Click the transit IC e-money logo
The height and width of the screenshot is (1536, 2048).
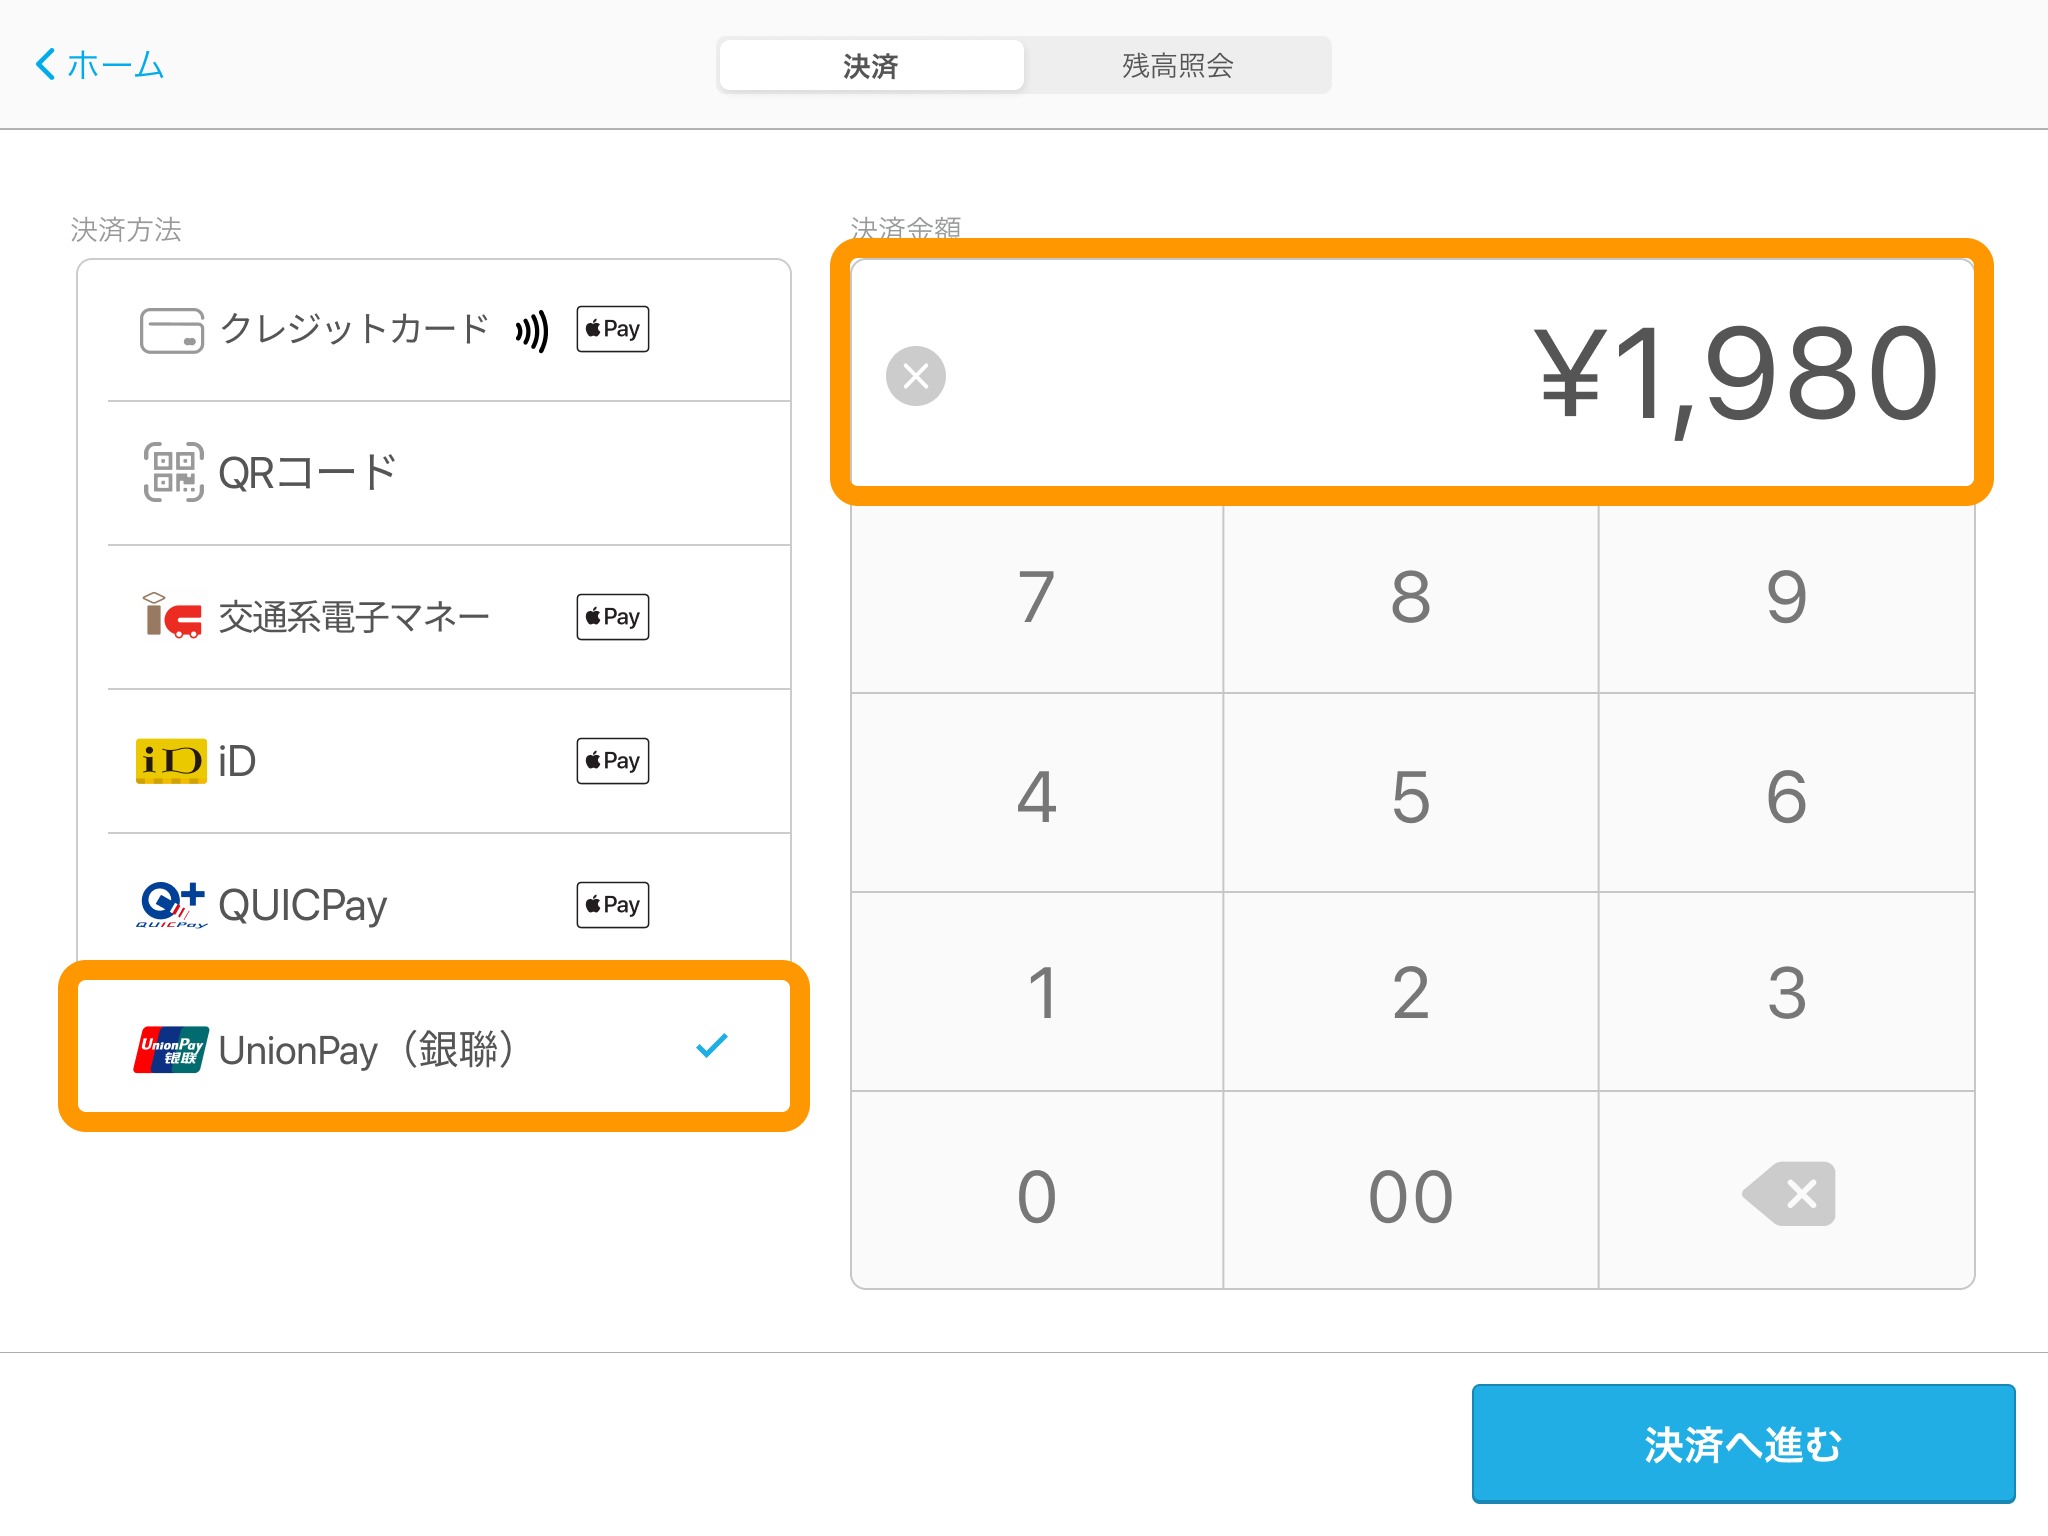[x=171, y=616]
